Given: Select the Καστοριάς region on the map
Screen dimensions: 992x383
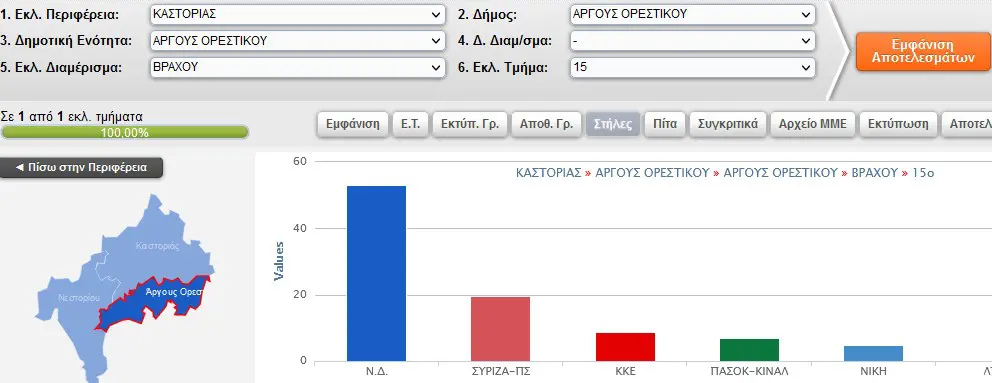Looking at the screenshot, I should 158,246.
